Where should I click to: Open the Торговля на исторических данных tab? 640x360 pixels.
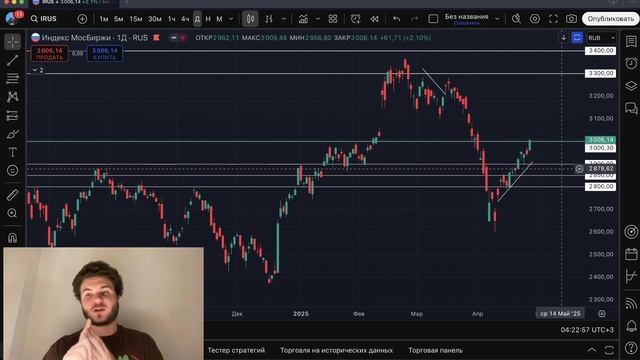336,350
